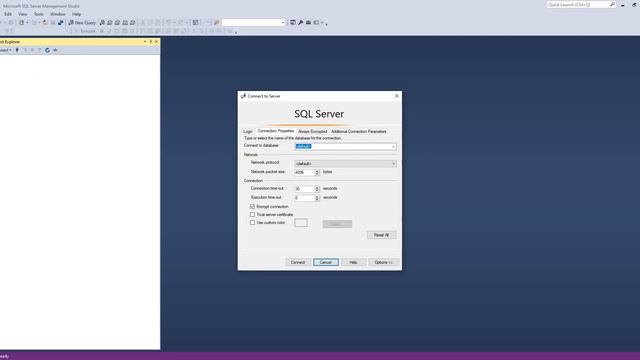The width and height of the screenshot is (640, 360).
Task: Open the Find combo dropdown in toolbar
Action: pyautogui.click(x=282, y=22)
